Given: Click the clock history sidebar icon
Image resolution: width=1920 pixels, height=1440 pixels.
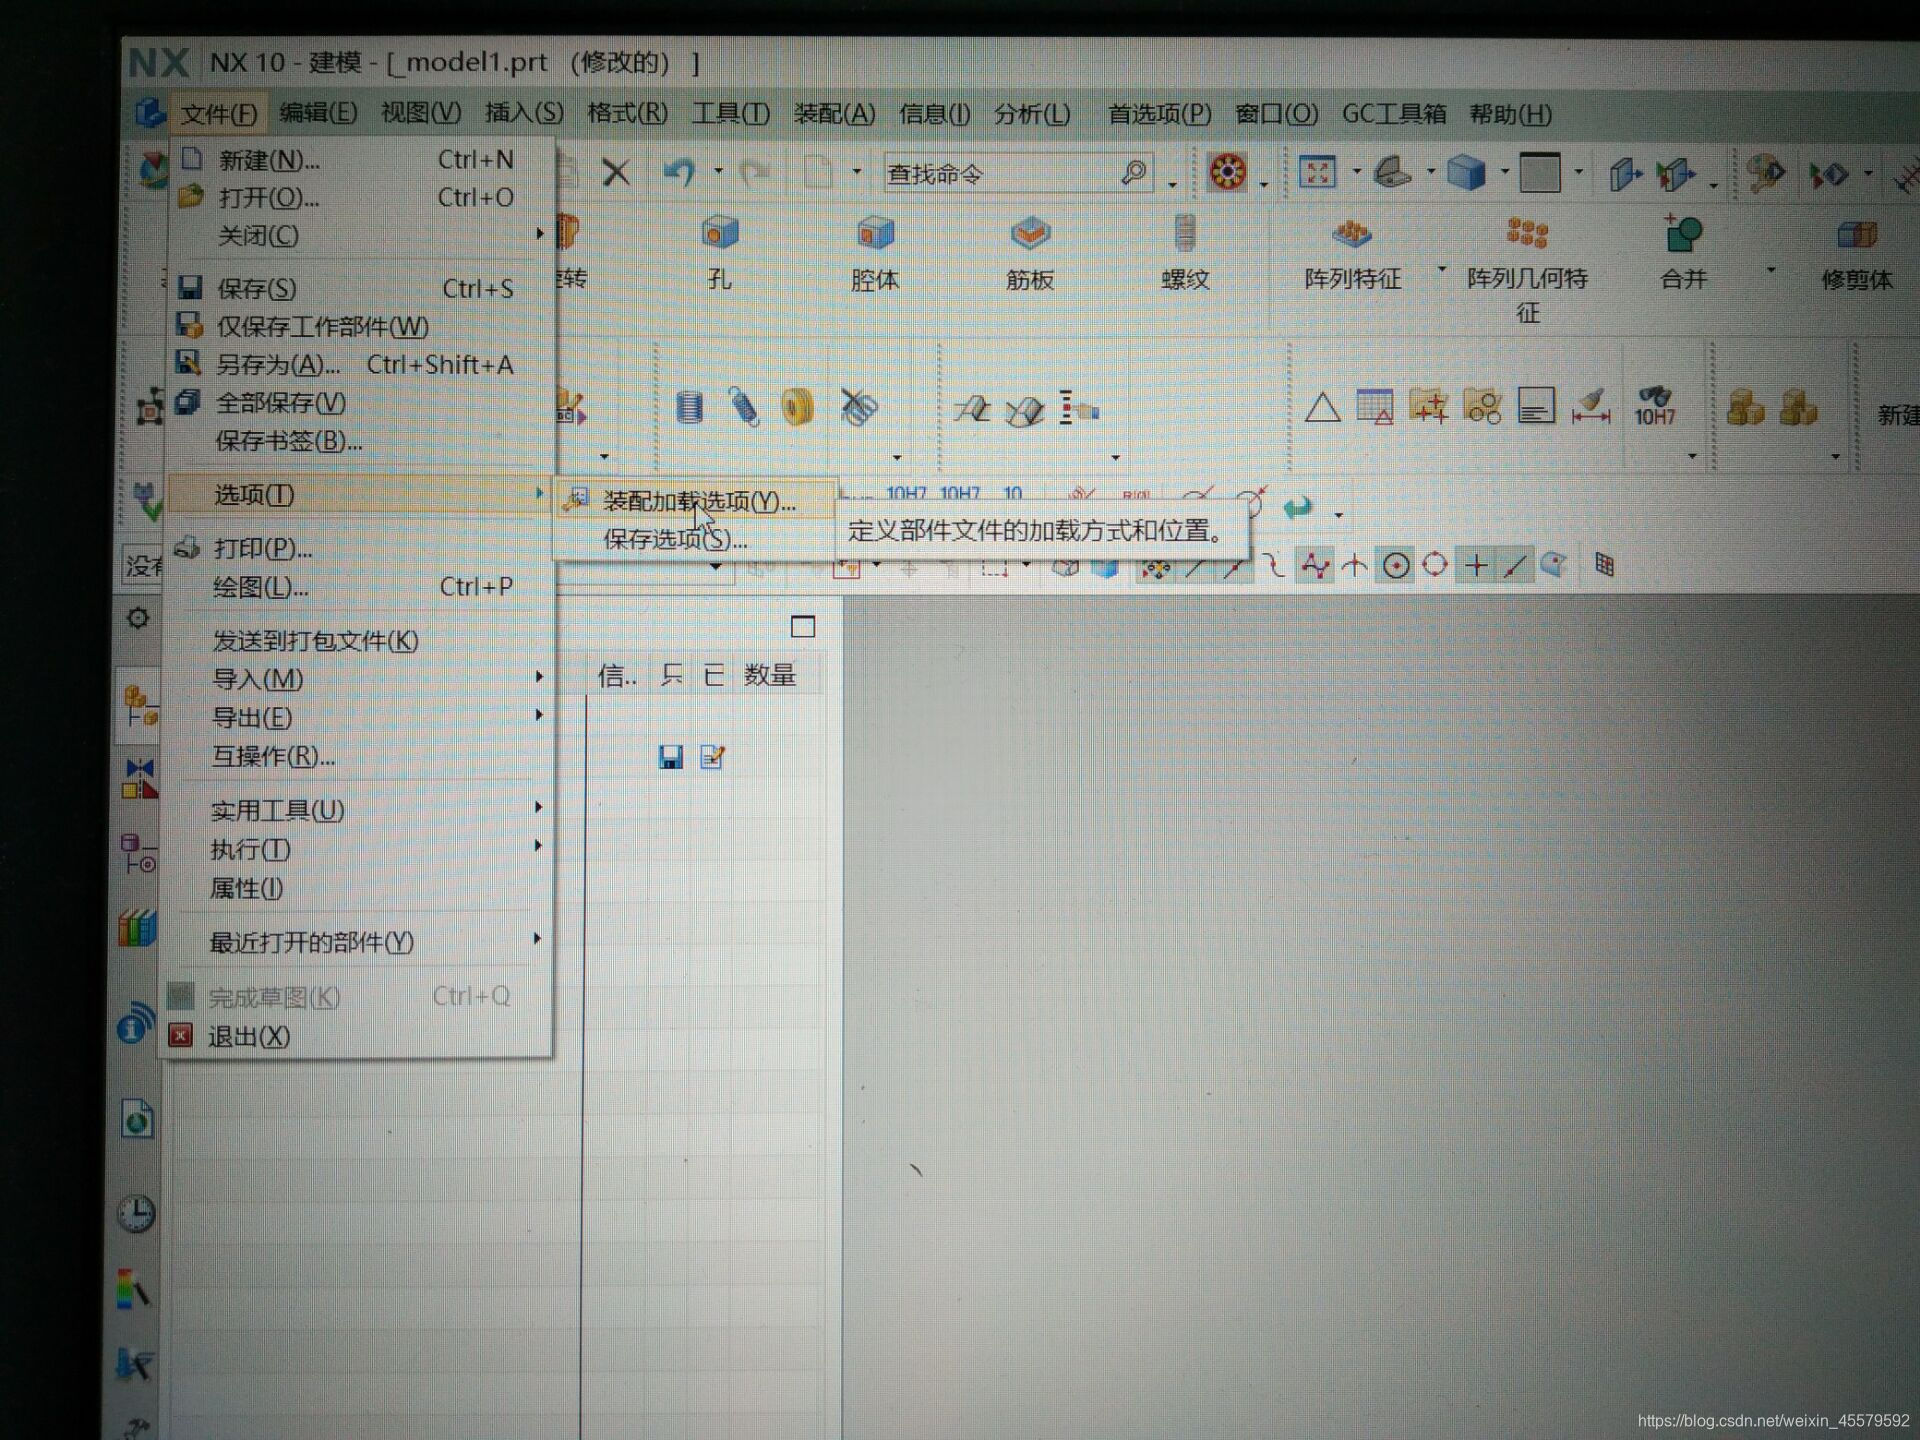Looking at the screenshot, I should point(136,1214).
